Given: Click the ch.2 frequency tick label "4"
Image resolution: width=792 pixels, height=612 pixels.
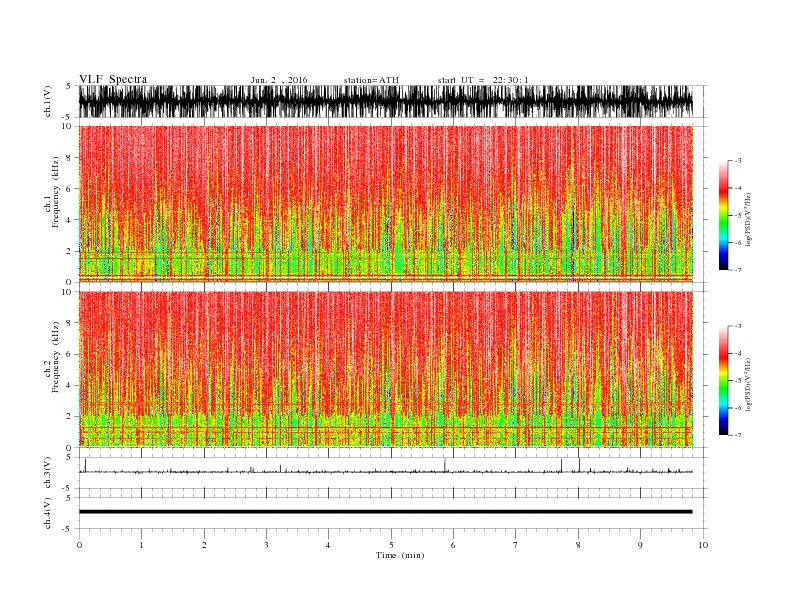Looking at the screenshot, I should [69, 386].
